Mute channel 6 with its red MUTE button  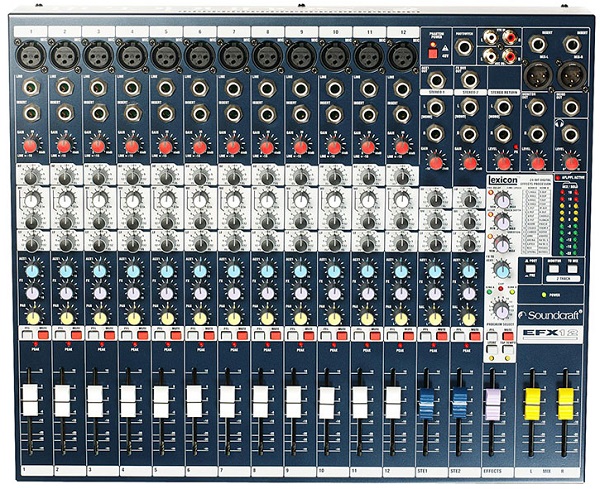209,336
